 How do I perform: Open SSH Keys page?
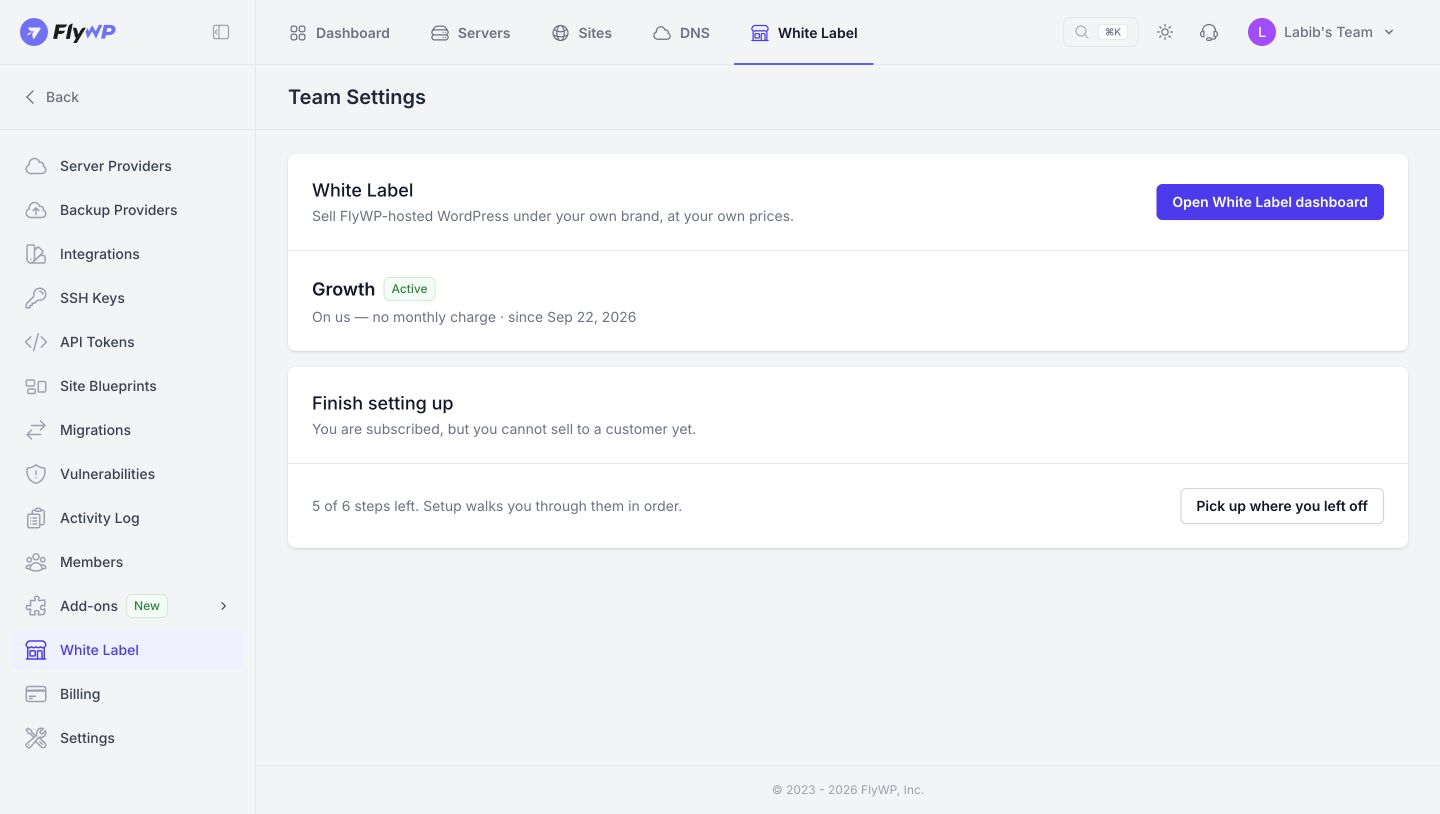[127, 298]
